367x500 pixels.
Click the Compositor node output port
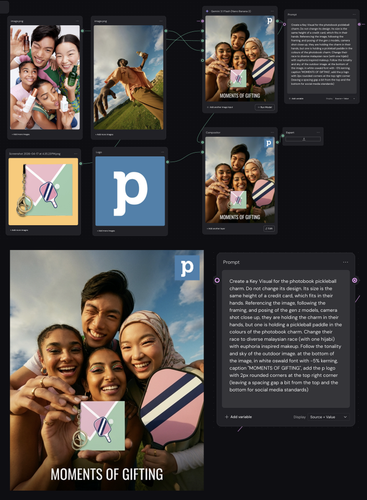[x=277, y=142]
